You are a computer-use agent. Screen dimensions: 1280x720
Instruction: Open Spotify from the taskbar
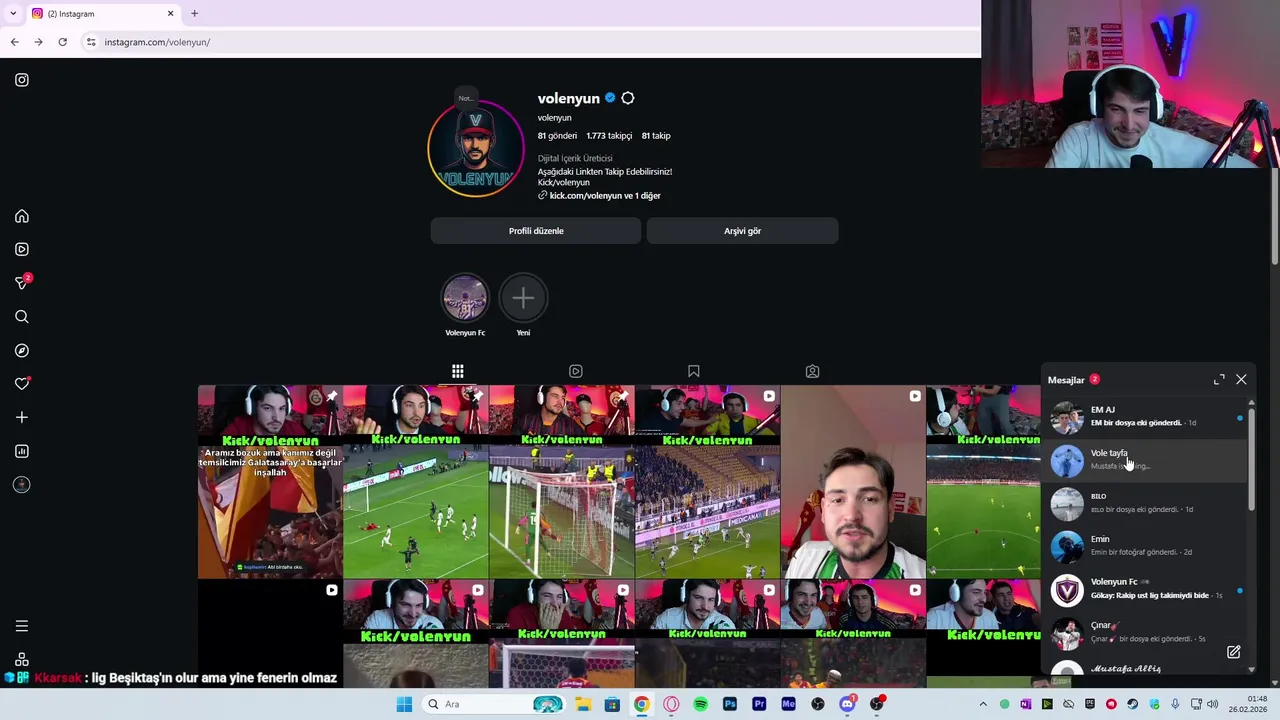click(700, 704)
